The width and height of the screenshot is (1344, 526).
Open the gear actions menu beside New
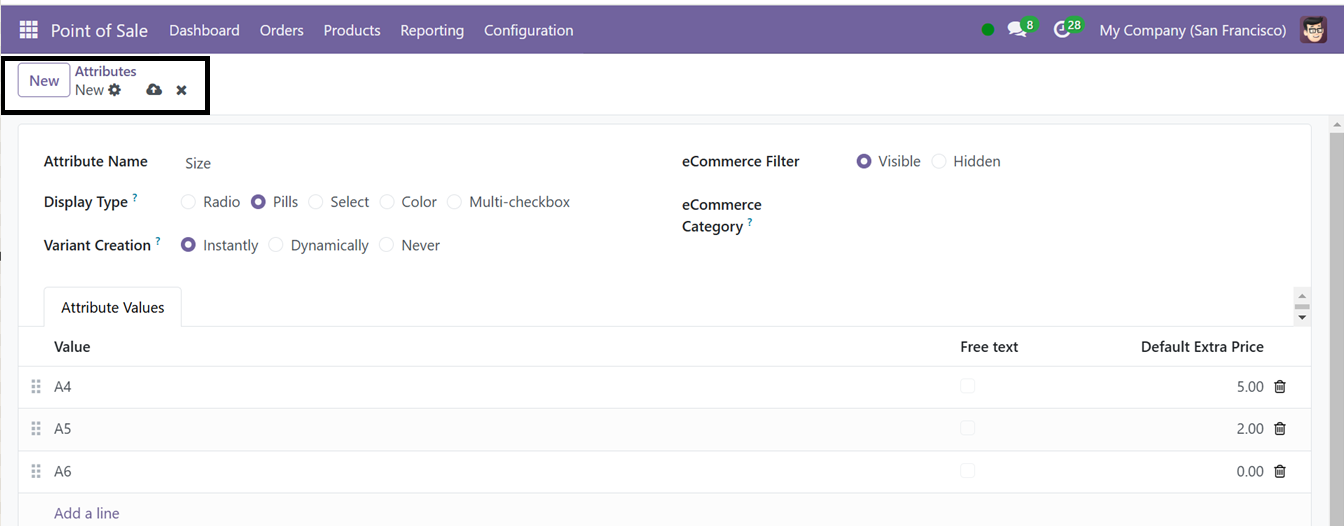click(115, 90)
